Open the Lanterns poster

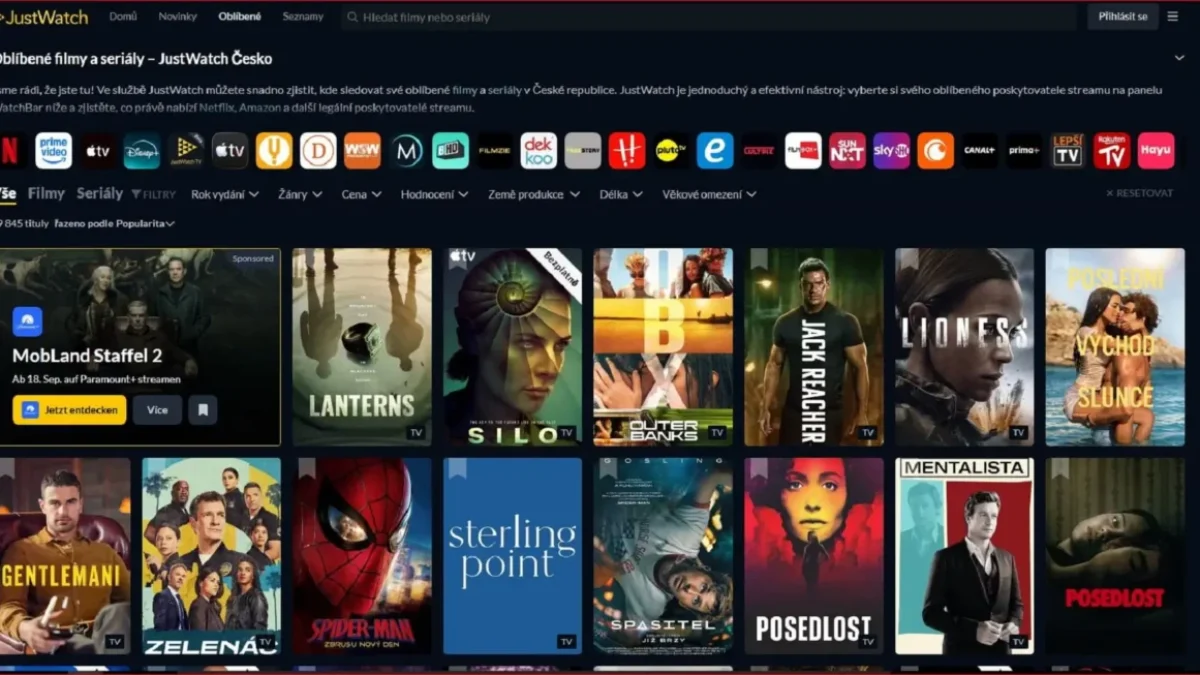362,347
